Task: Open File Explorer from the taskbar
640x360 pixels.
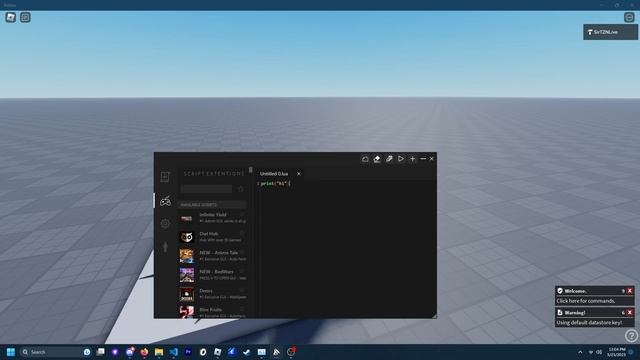Action: pyautogui.click(x=159, y=352)
